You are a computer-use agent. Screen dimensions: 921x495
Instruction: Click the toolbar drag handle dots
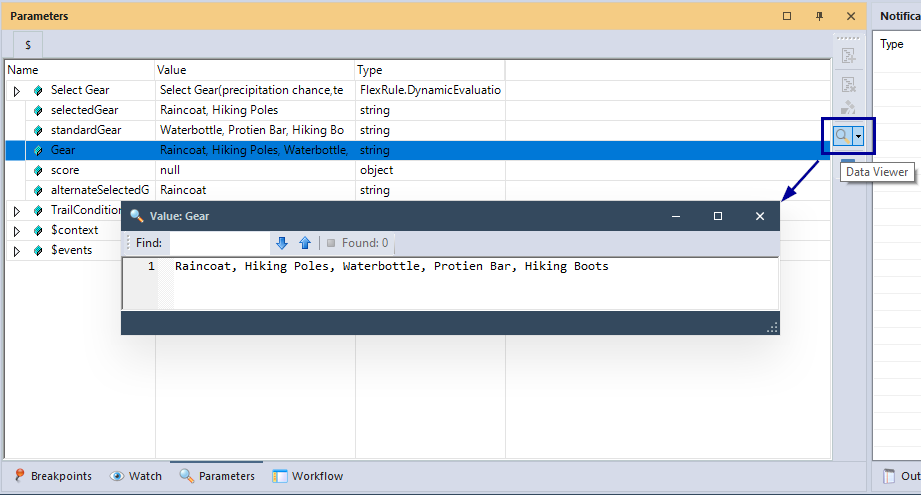pyautogui.click(x=848, y=38)
